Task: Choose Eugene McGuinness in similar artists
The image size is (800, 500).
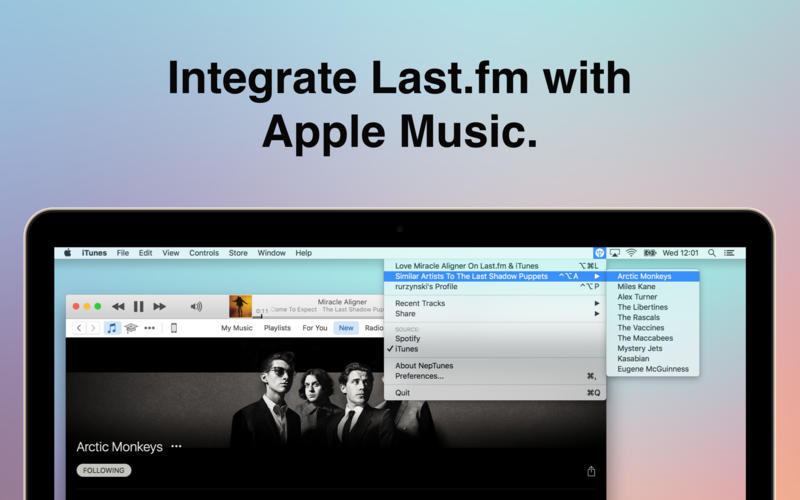Action: click(x=653, y=369)
